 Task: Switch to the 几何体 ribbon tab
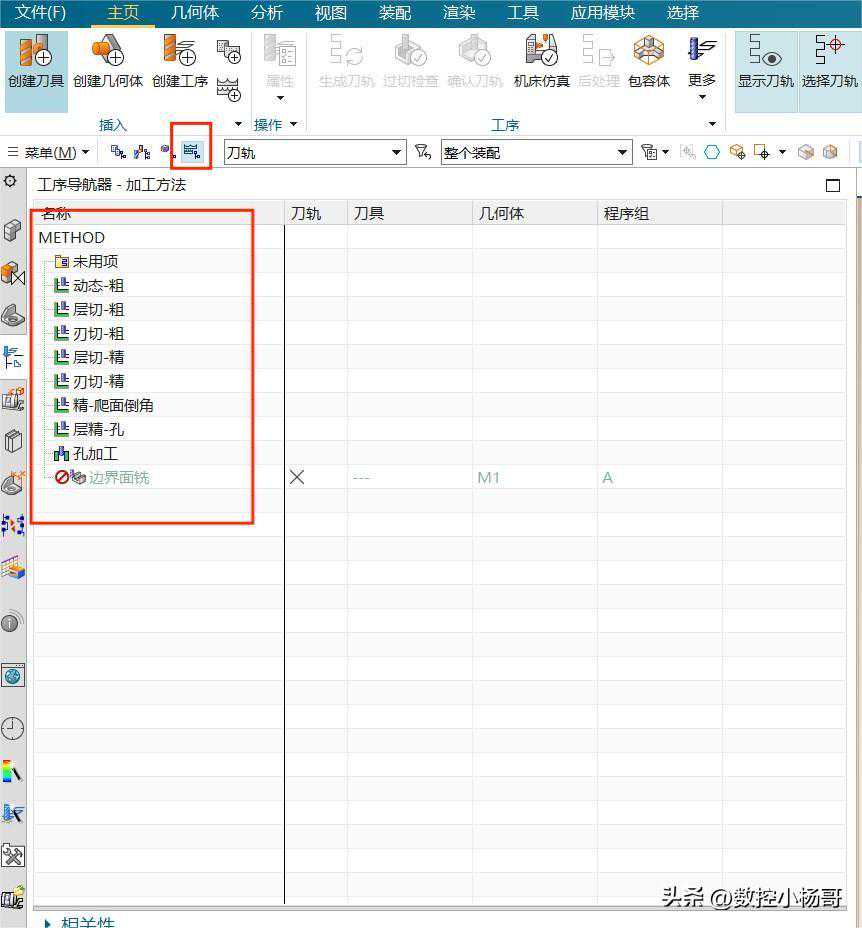coord(195,13)
